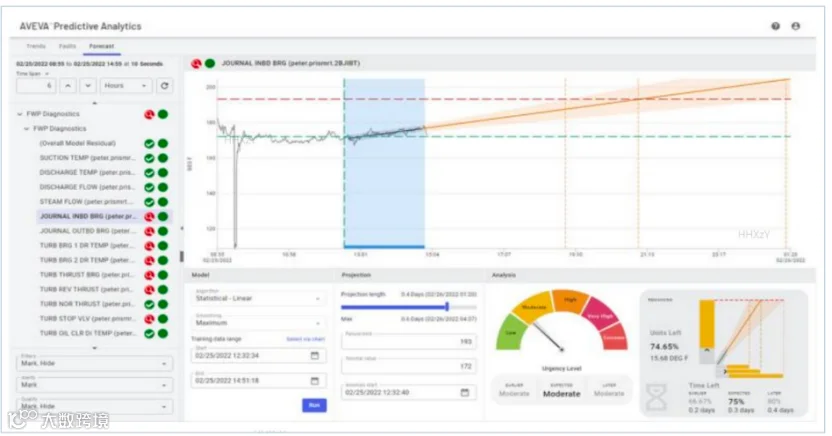Viewport: 832px width, 436px height.
Task: Click green check icon on TURB OIL CLR row
Action: tap(150, 334)
